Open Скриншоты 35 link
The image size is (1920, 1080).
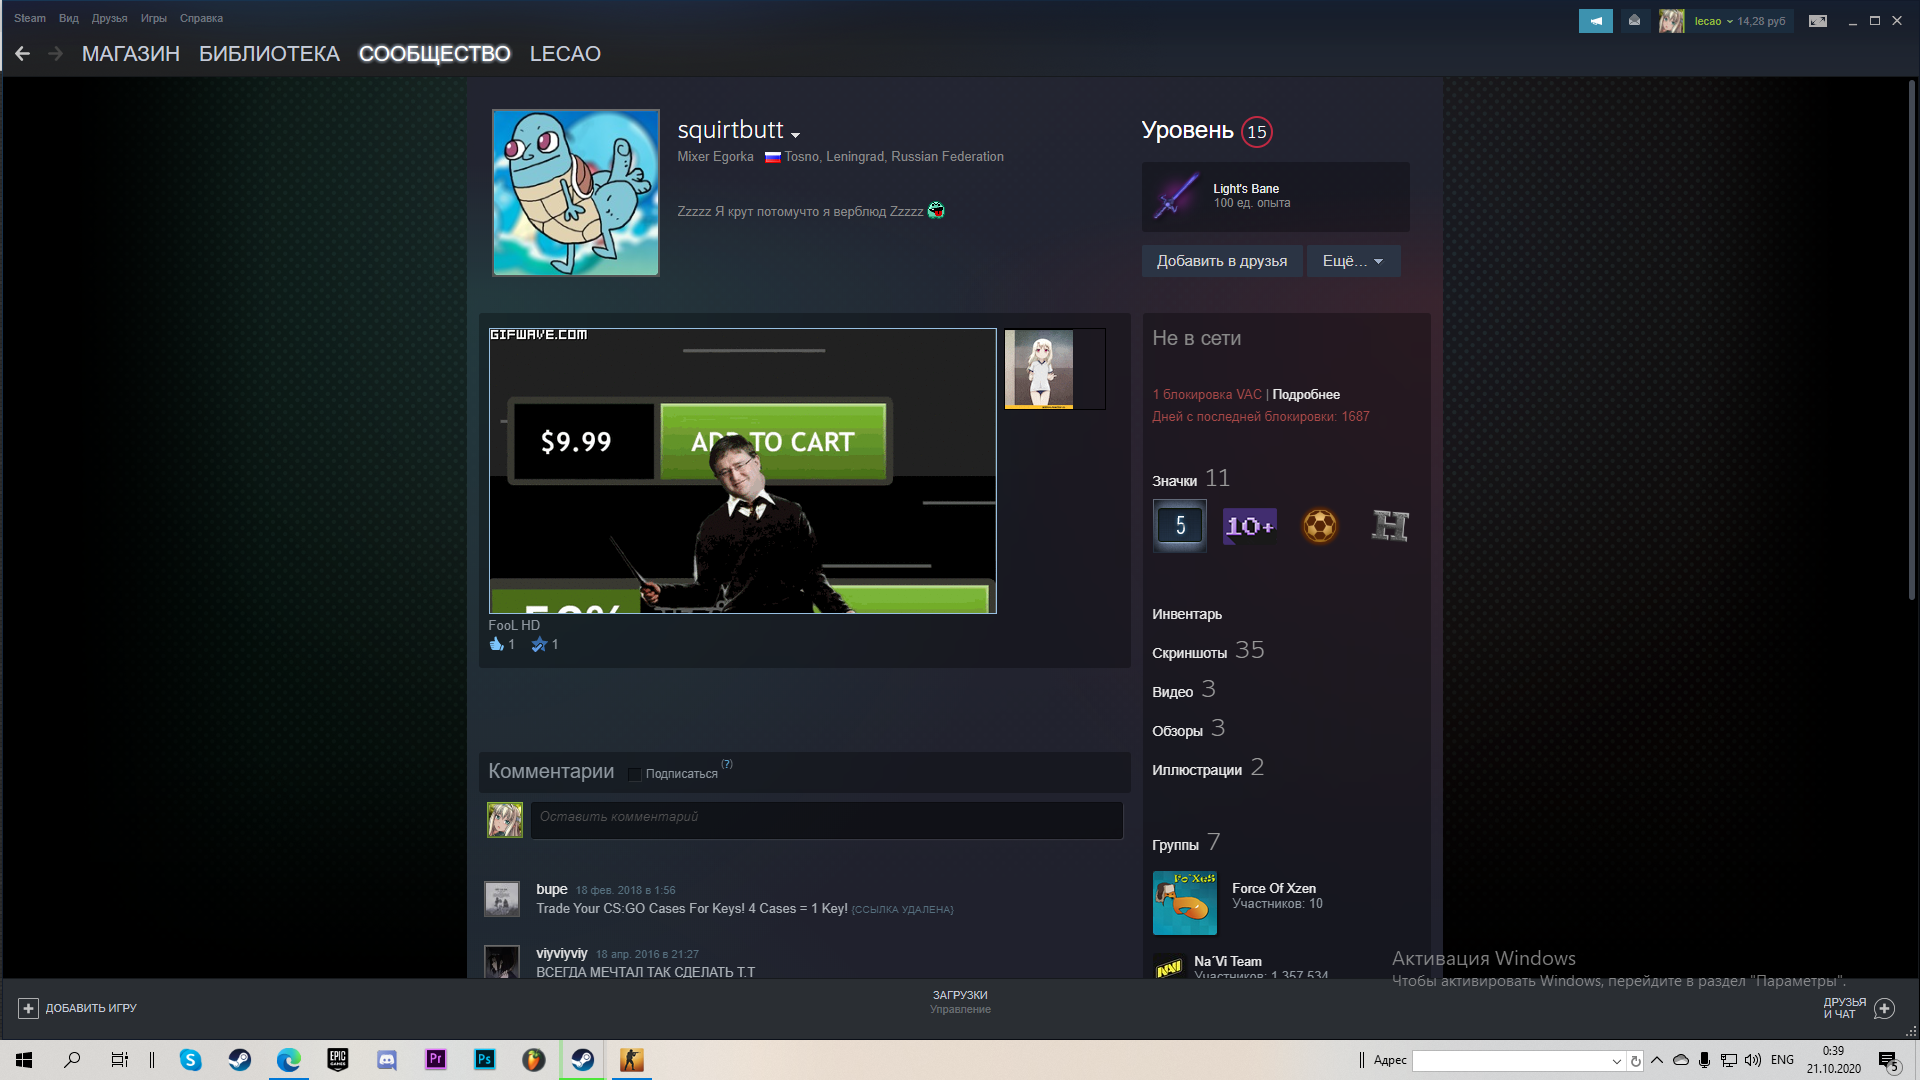coord(1208,651)
